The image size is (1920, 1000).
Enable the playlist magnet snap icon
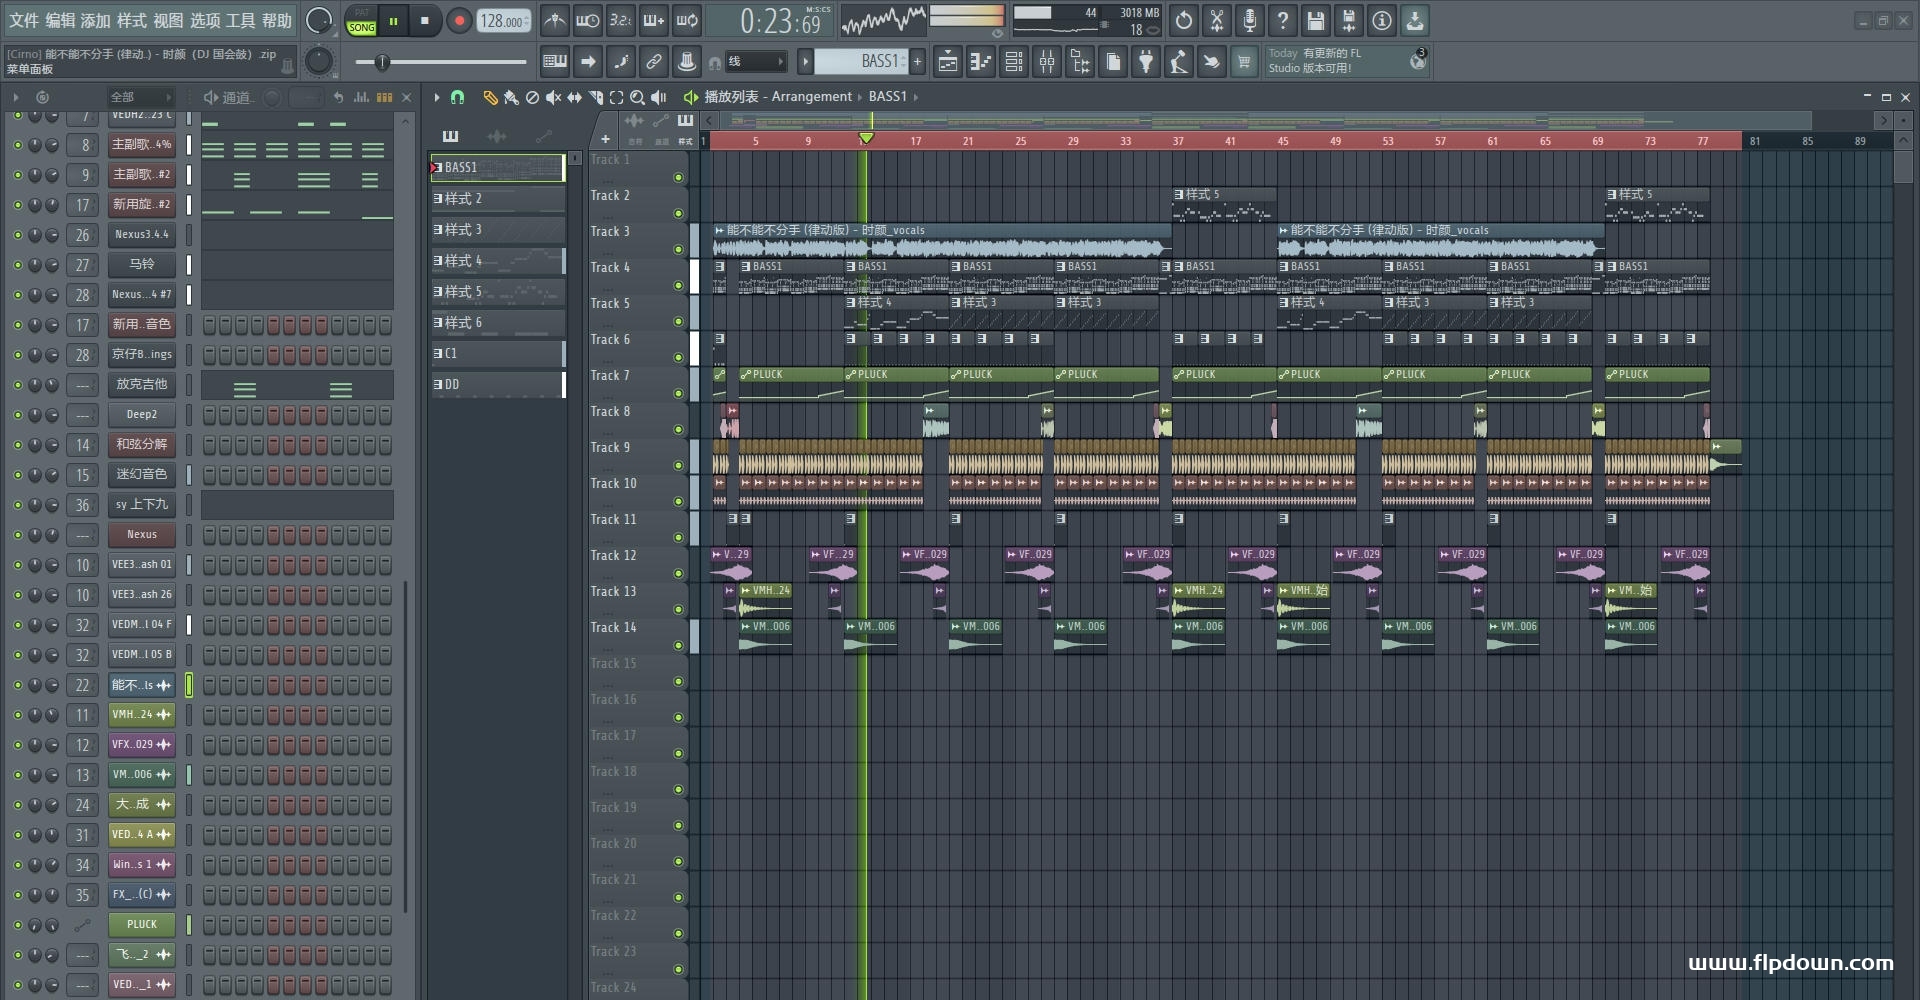pyautogui.click(x=457, y=97)
